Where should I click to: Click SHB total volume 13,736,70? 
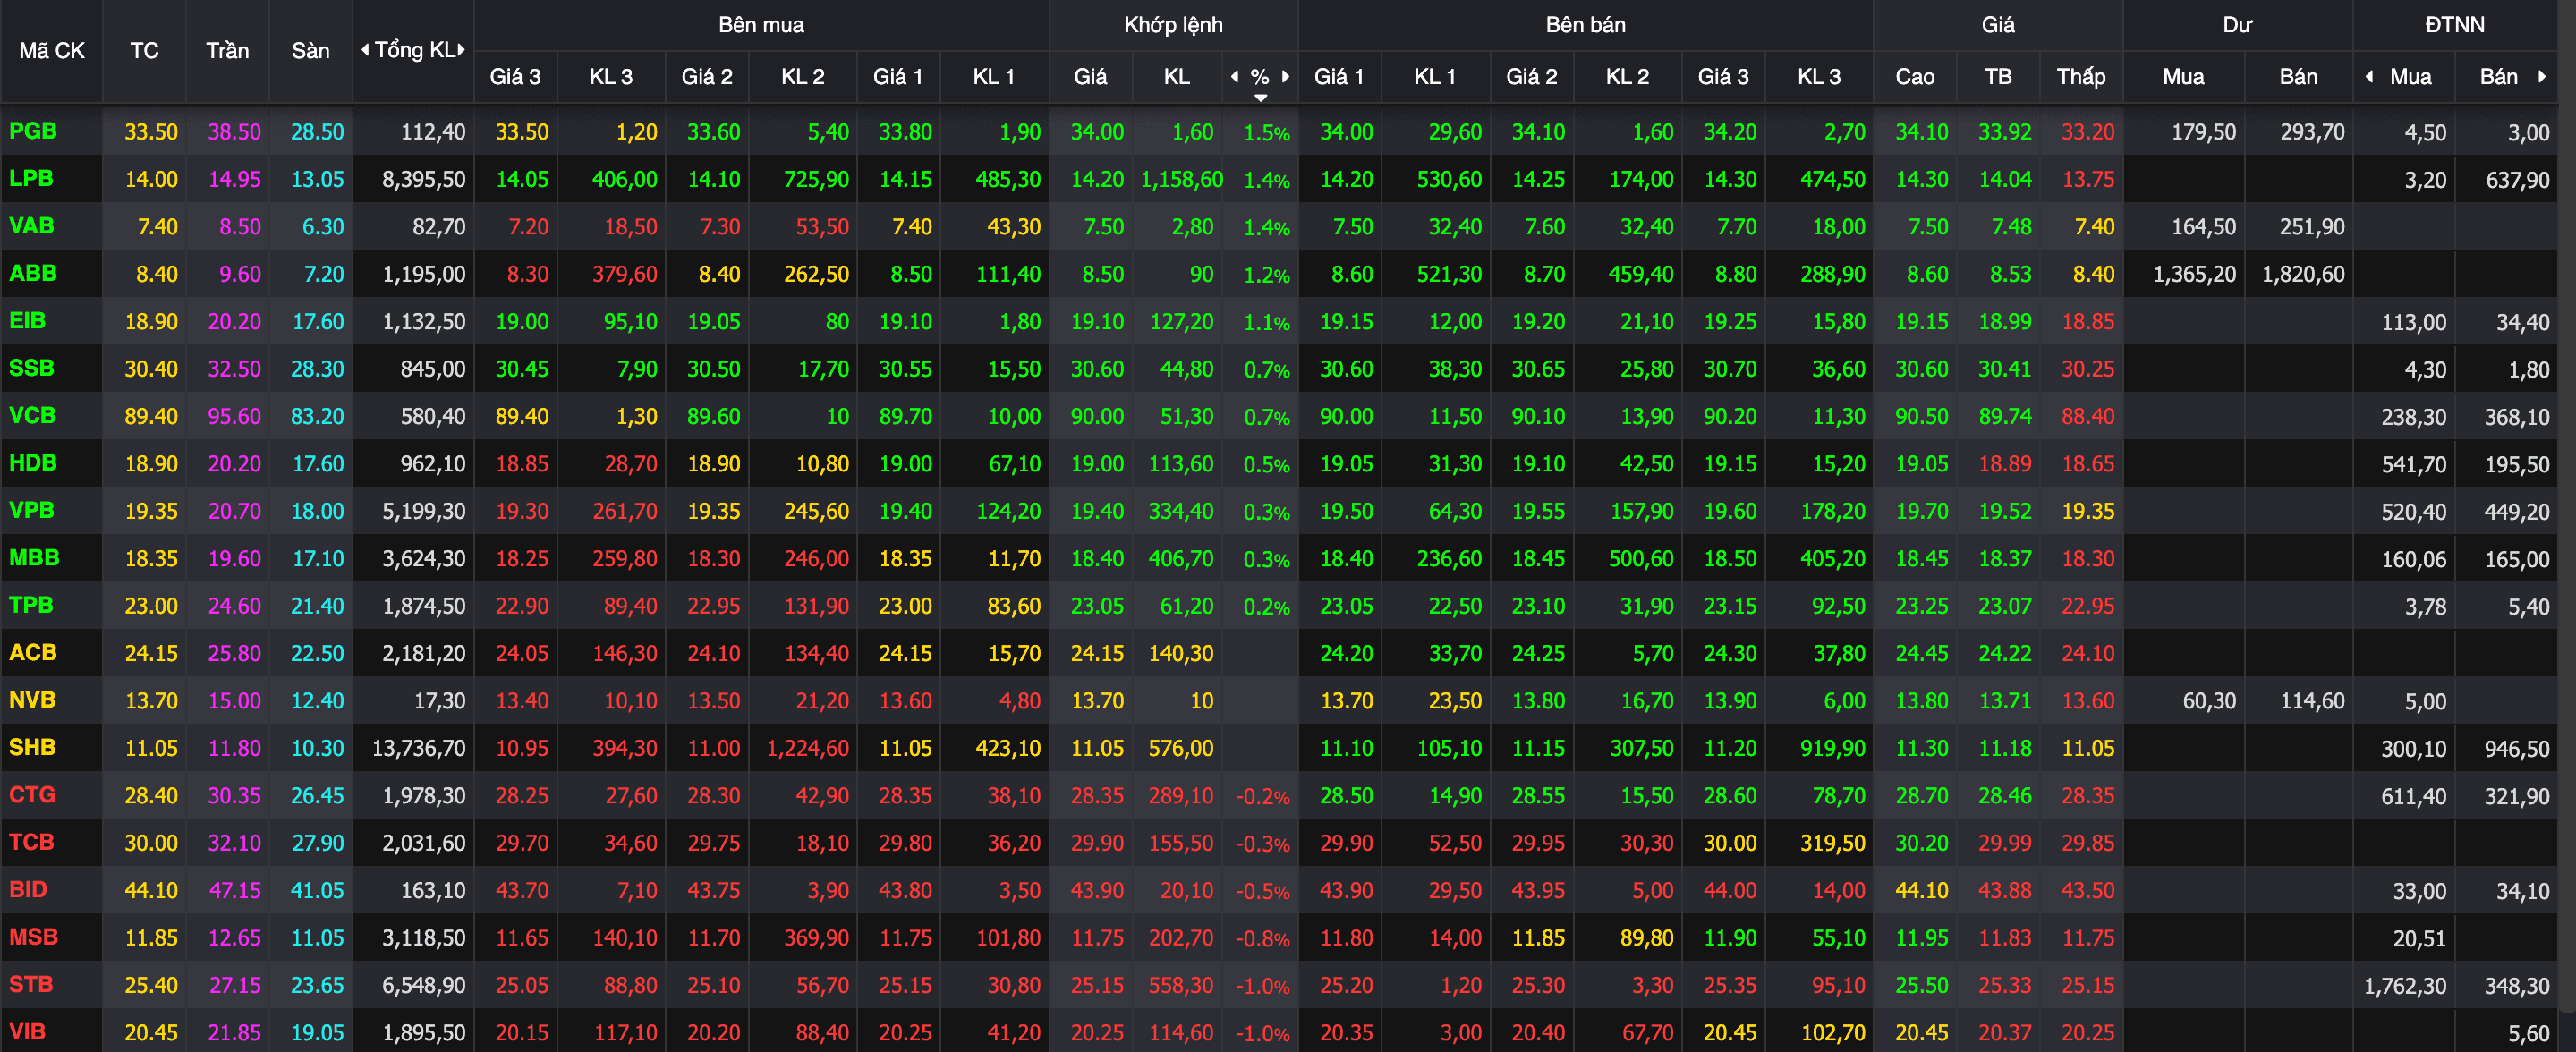coord(418,748)
